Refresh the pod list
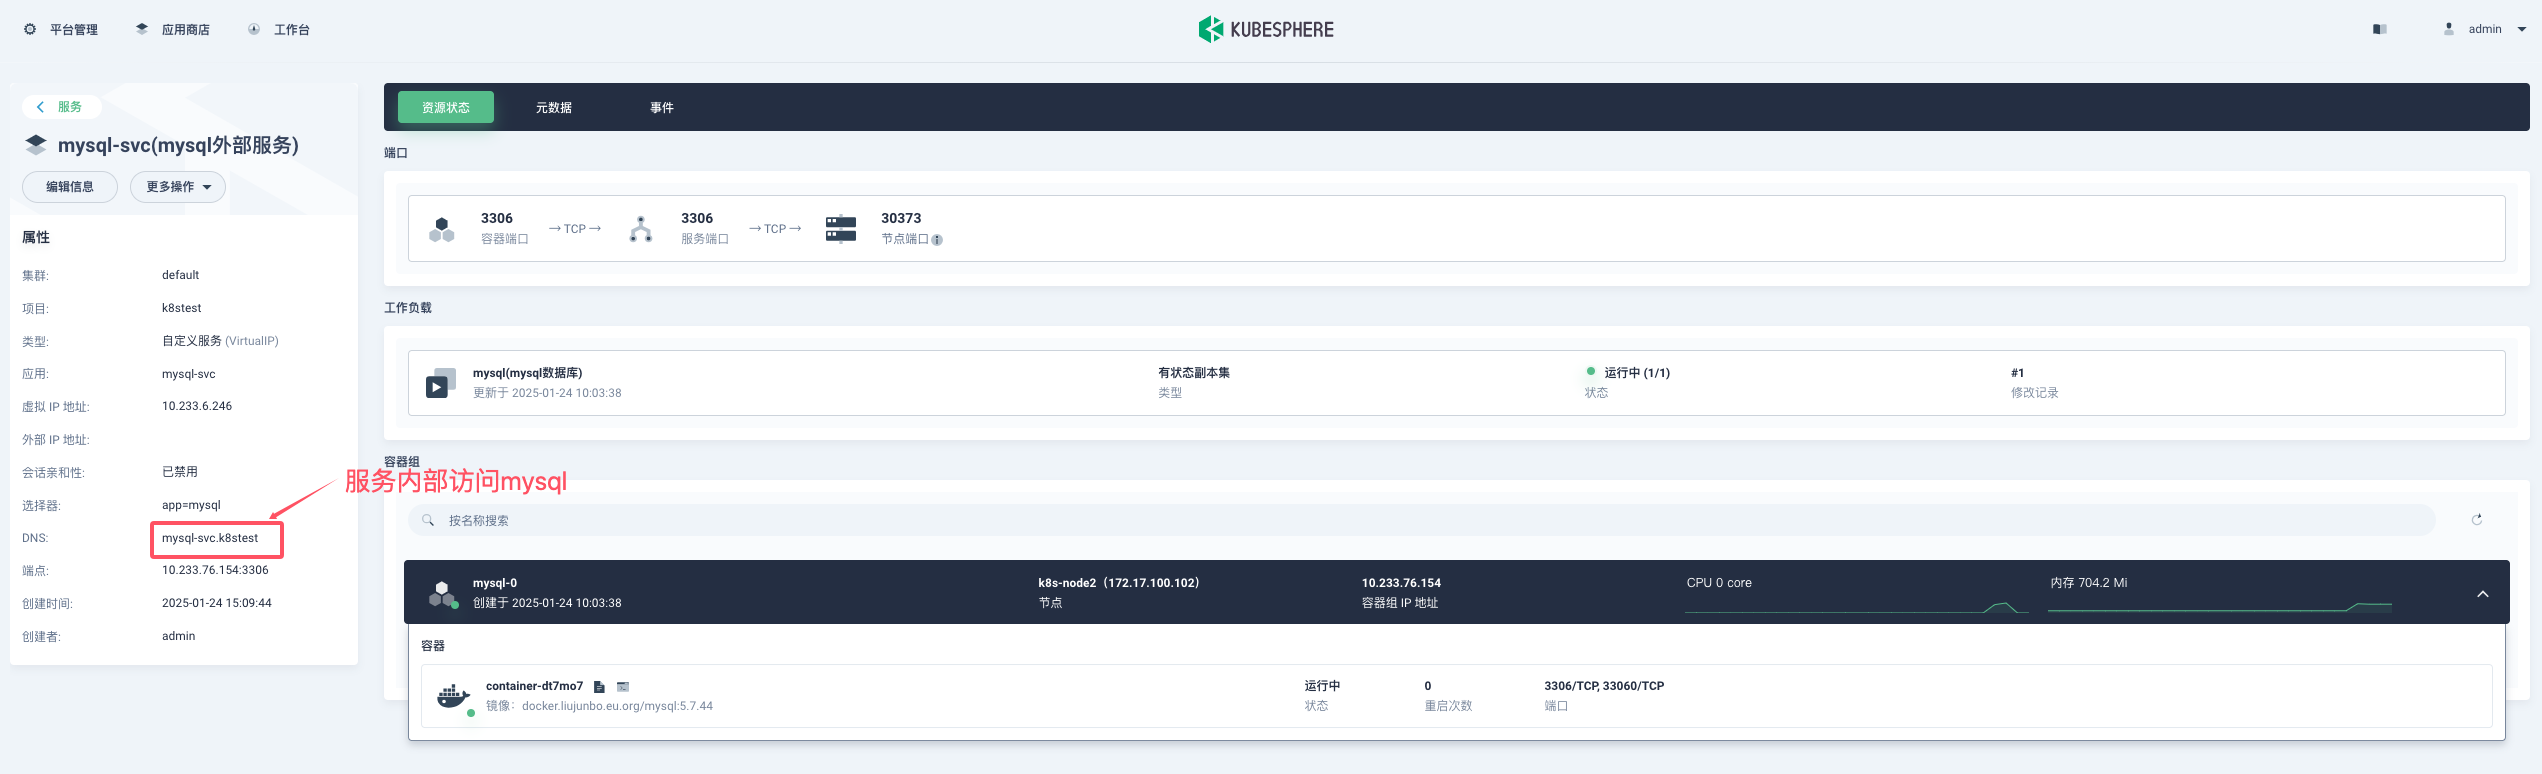This screenshot has width=2542, height=774. tap(2477, 520)
